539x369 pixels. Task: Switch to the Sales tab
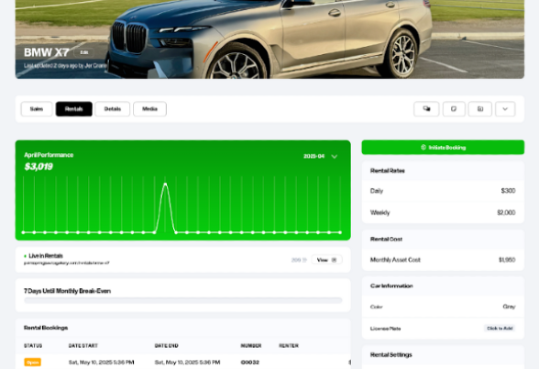pyautogui.click(x=36, y=109)
